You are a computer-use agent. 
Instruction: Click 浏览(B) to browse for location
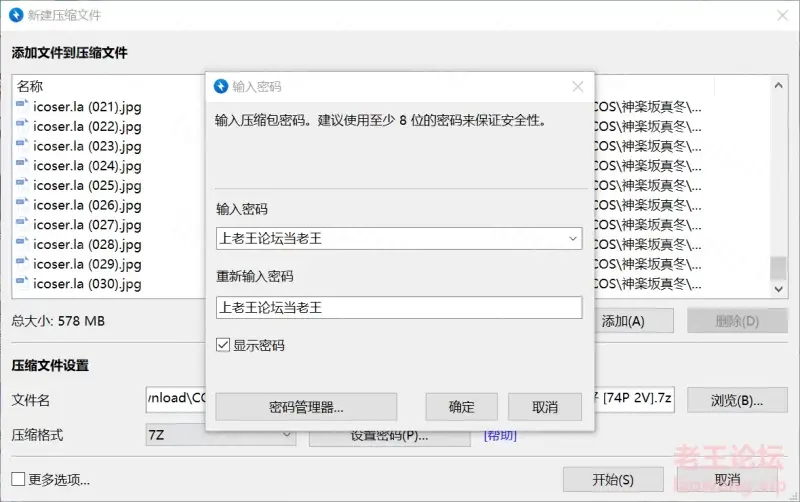(737, 400)
